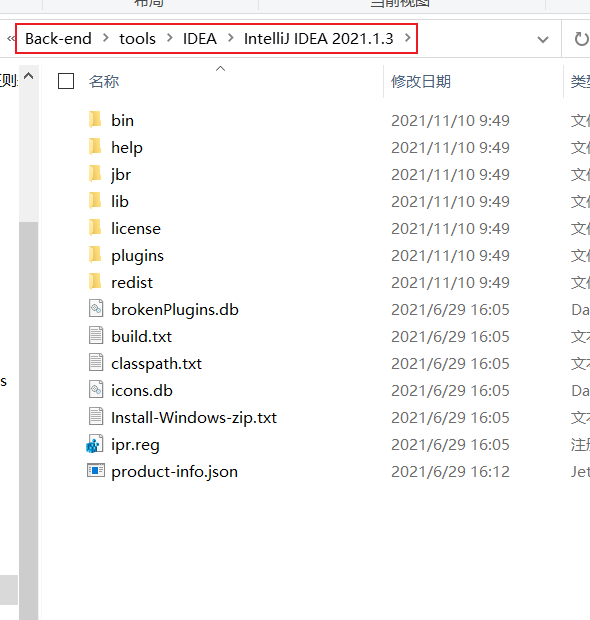The height and width of the screenshot is (620, 590).
Task: Click the redist folder's modified date
Action: (450, 282)
